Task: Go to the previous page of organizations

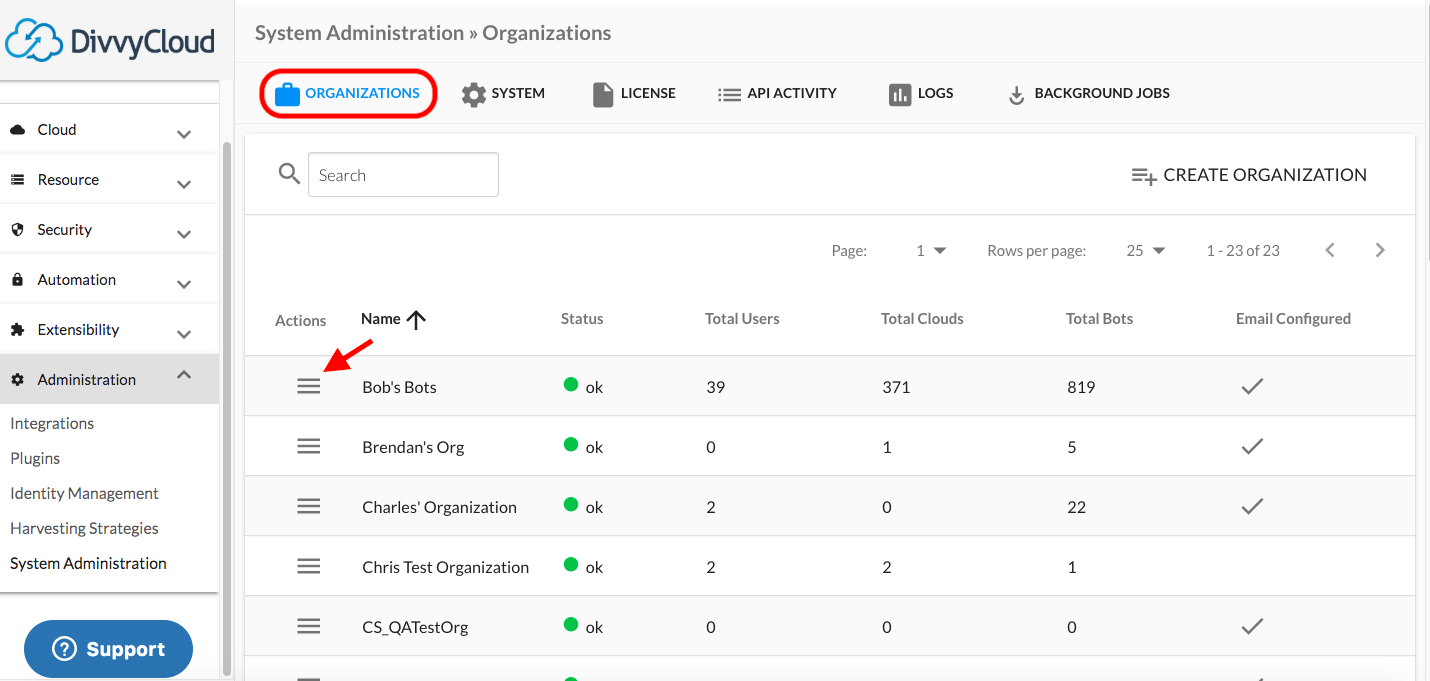Action: (x=1330, y=250)
